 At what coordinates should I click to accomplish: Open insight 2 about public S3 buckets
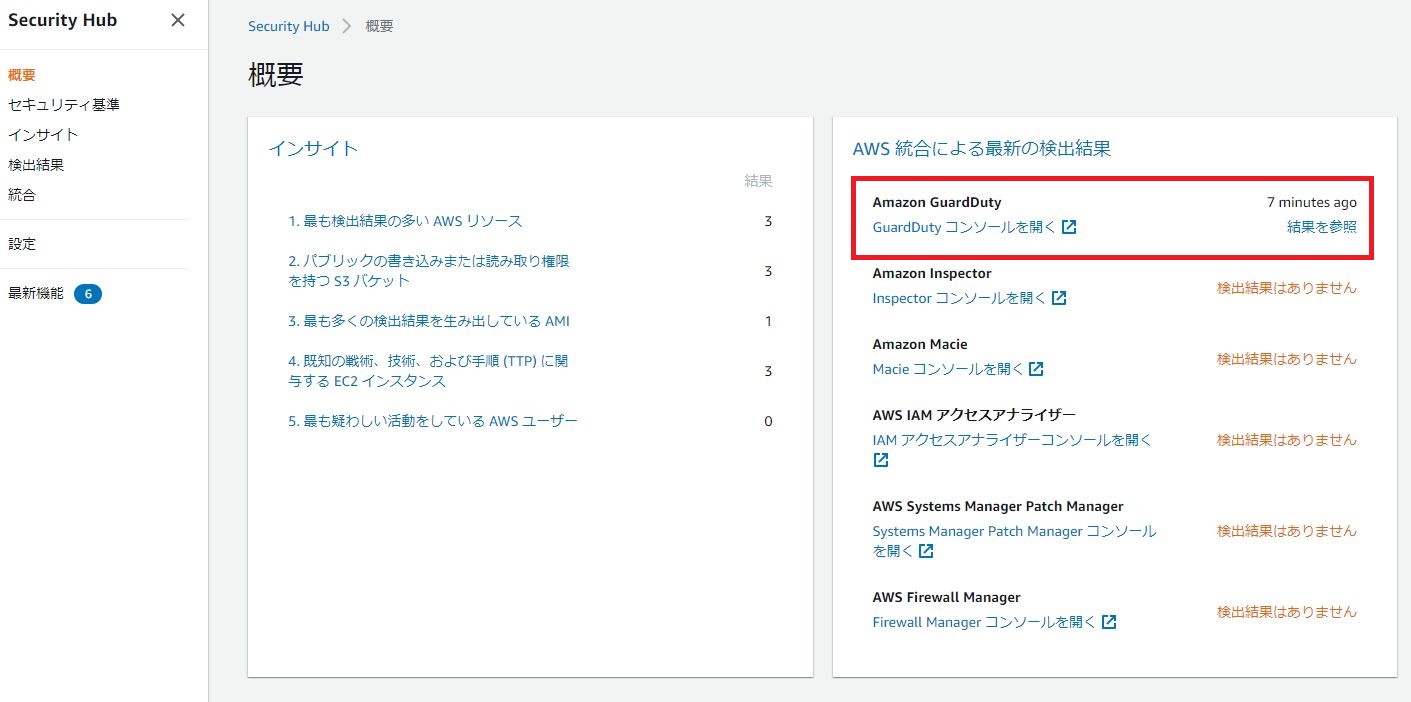(429, 271)
